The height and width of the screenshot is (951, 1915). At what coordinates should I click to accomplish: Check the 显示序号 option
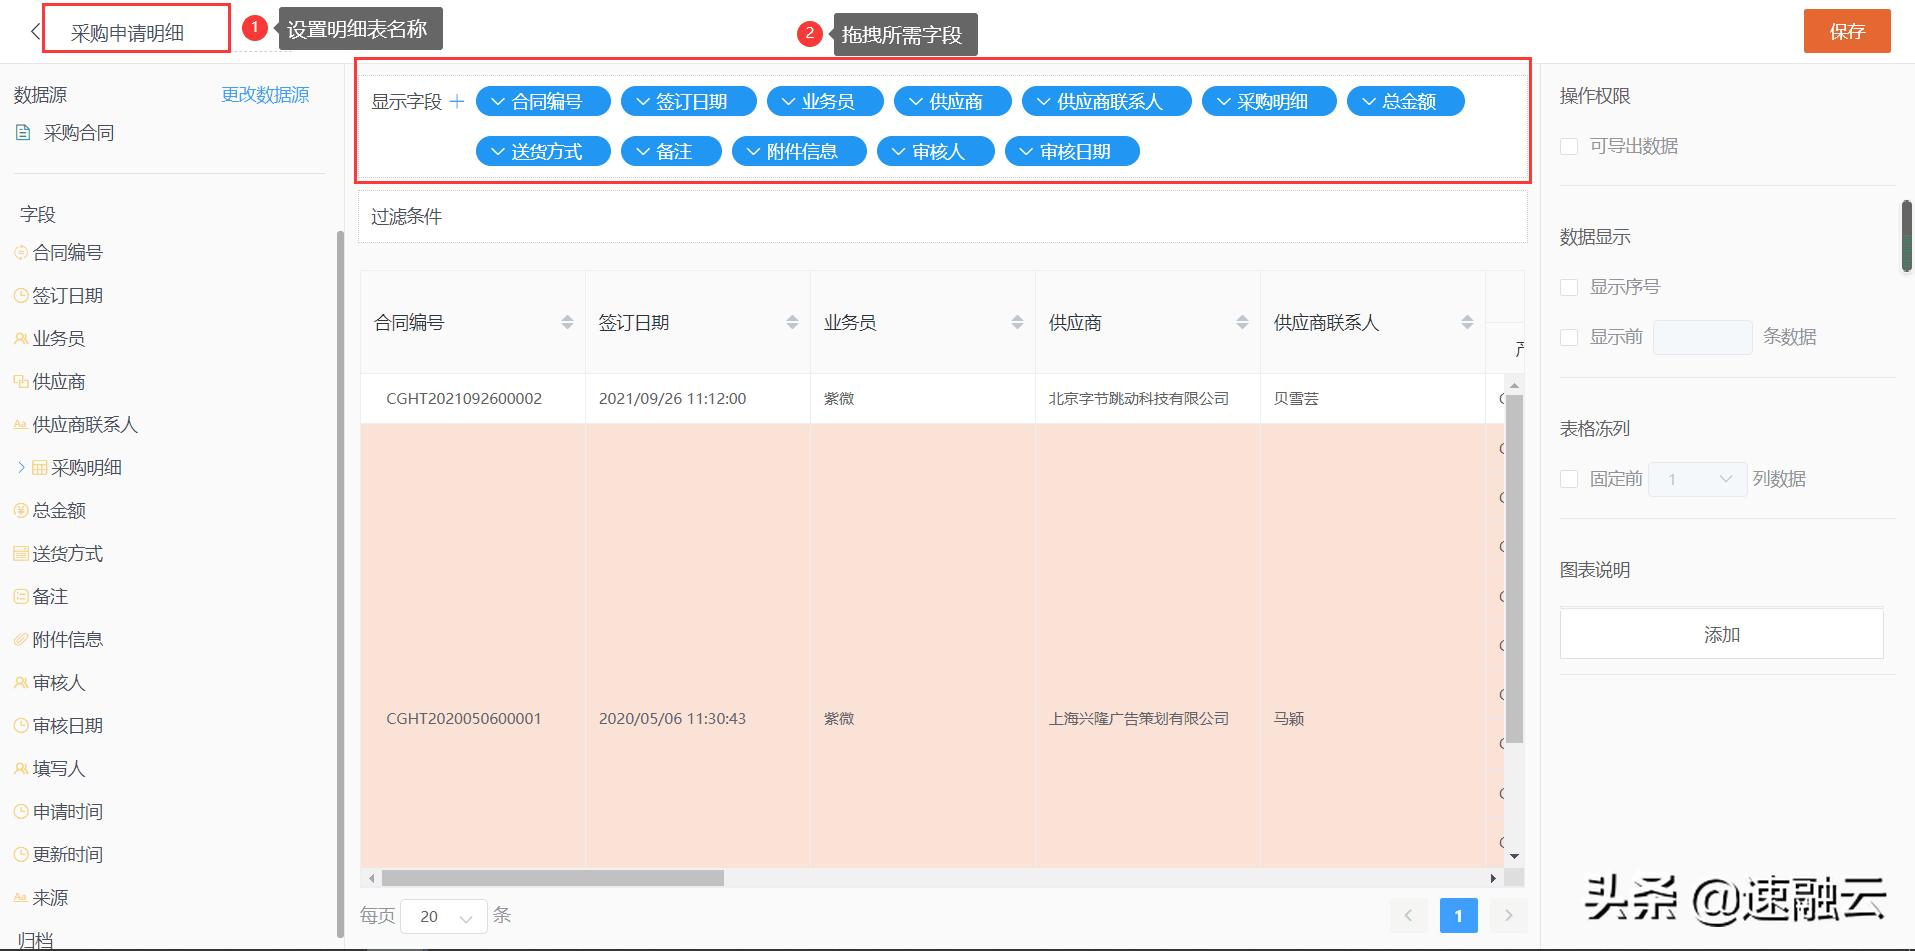[x=1568, y=286]
